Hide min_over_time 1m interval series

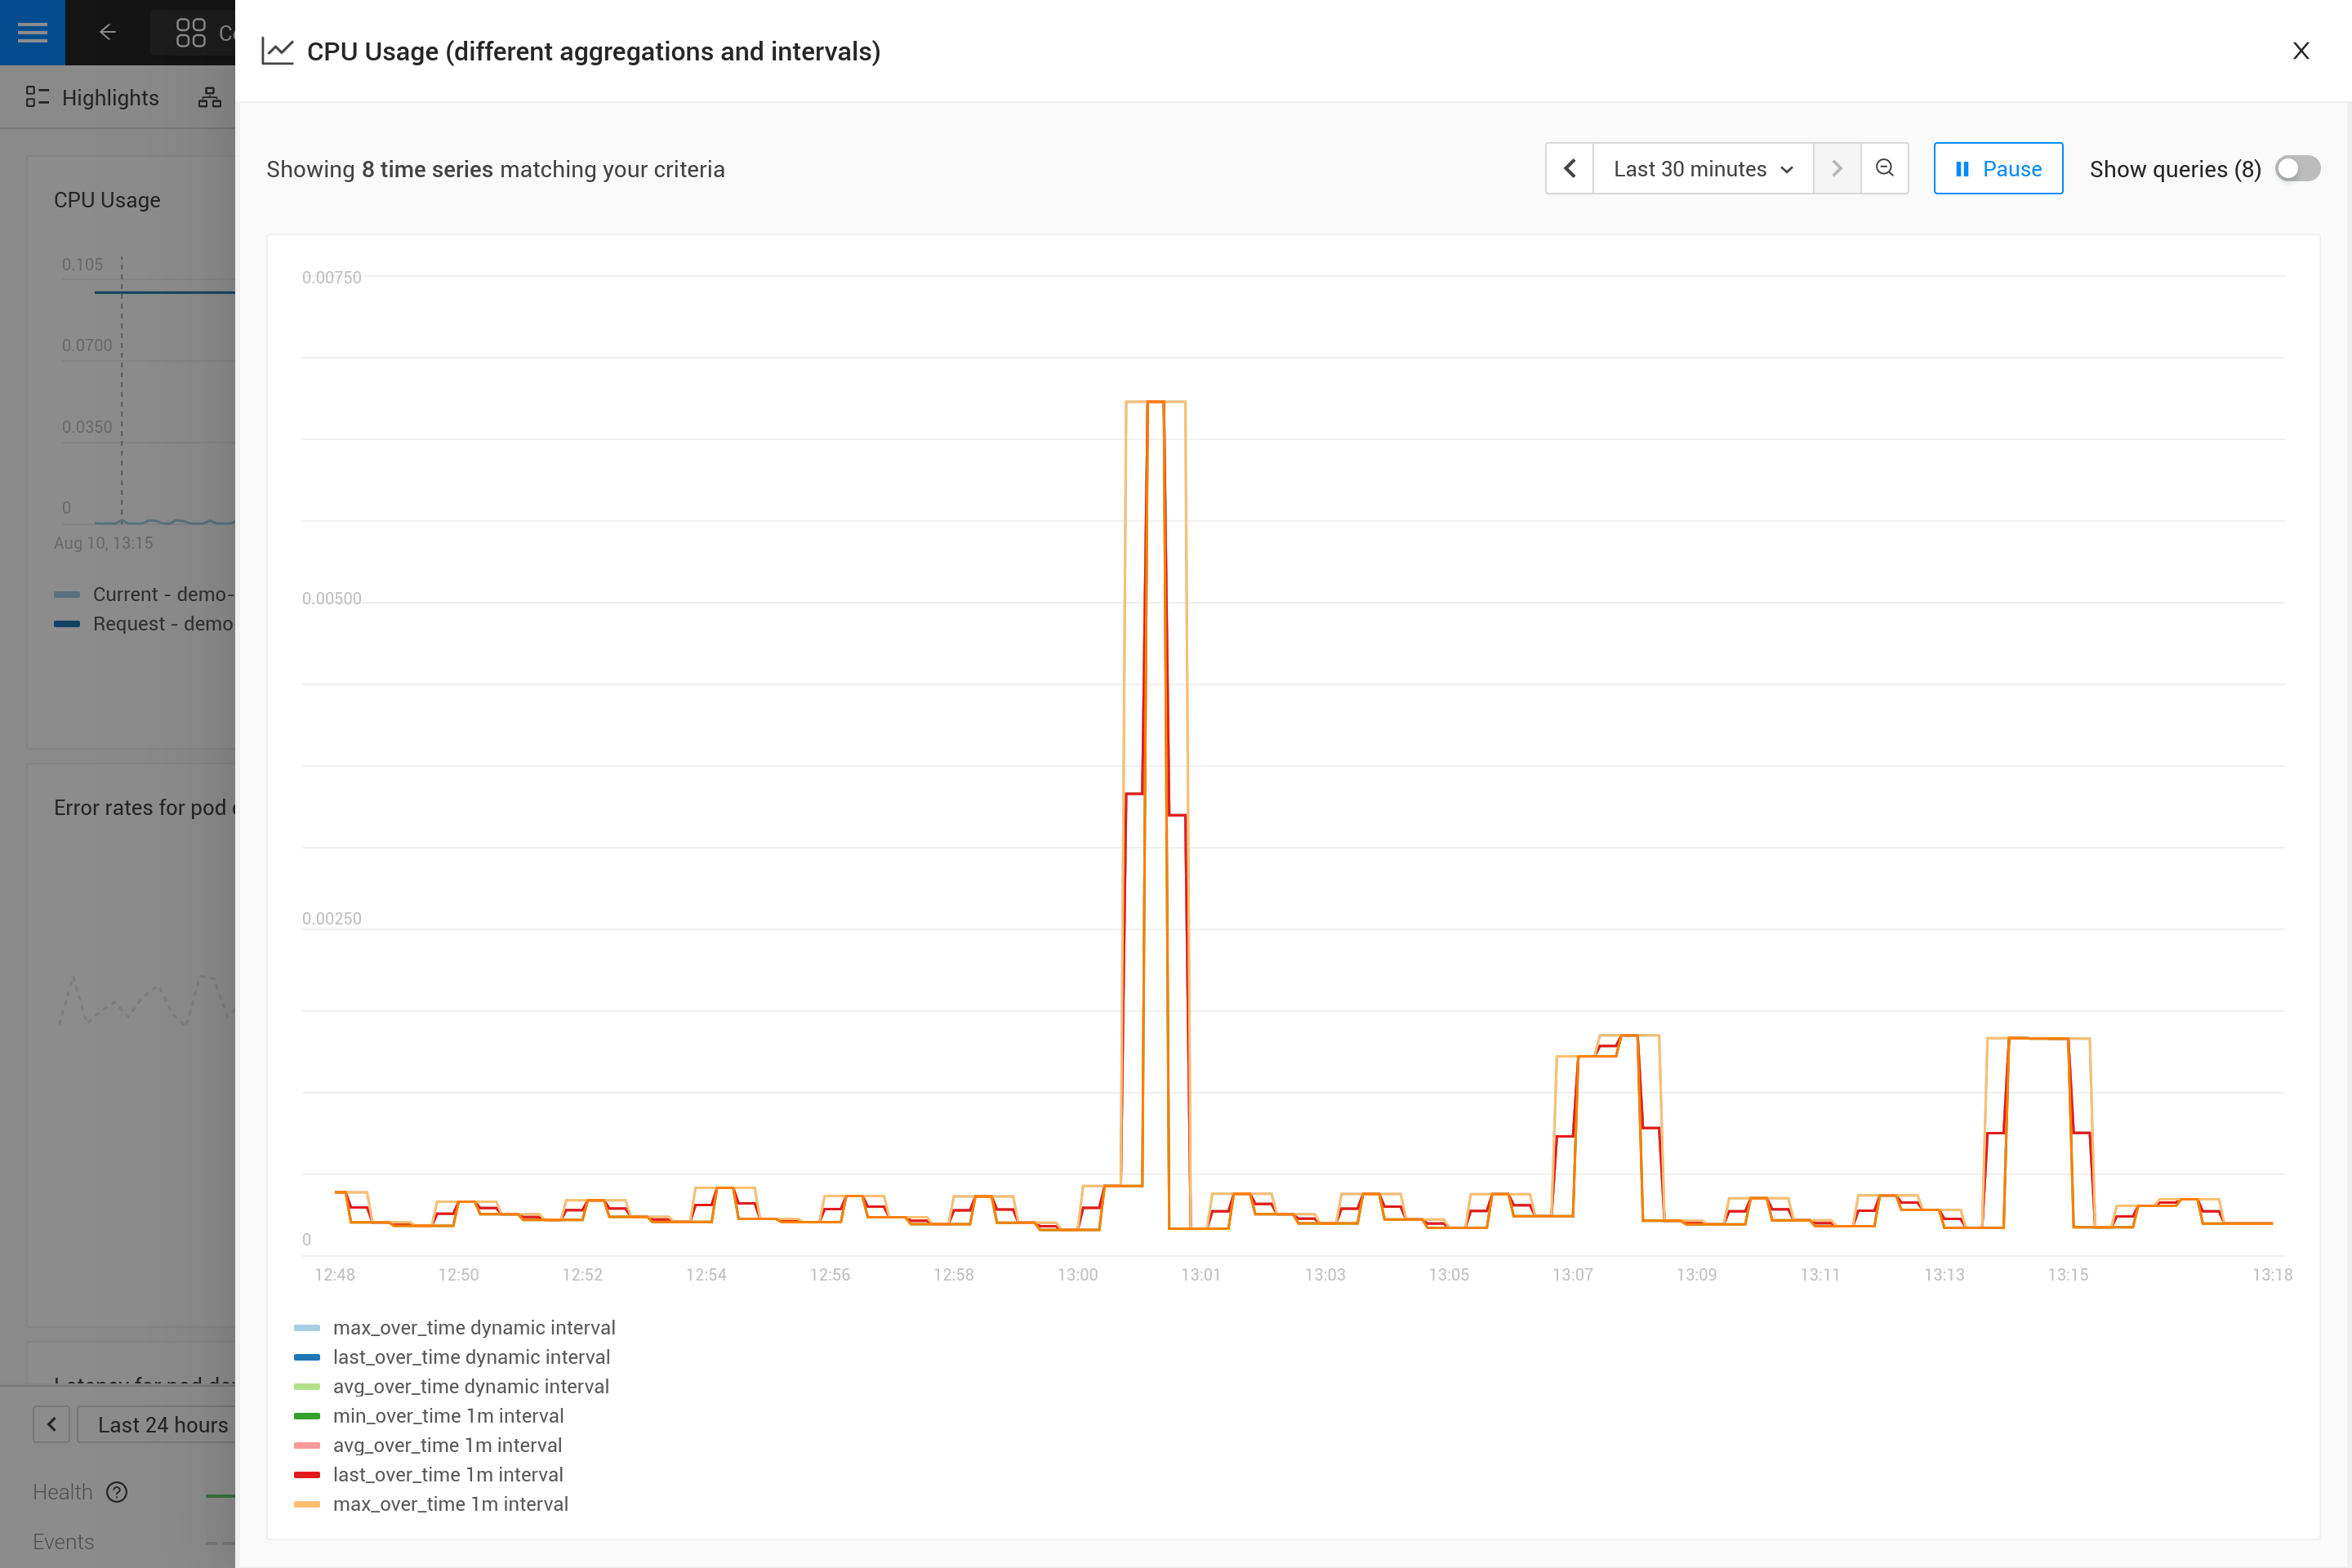[447, 1415]
